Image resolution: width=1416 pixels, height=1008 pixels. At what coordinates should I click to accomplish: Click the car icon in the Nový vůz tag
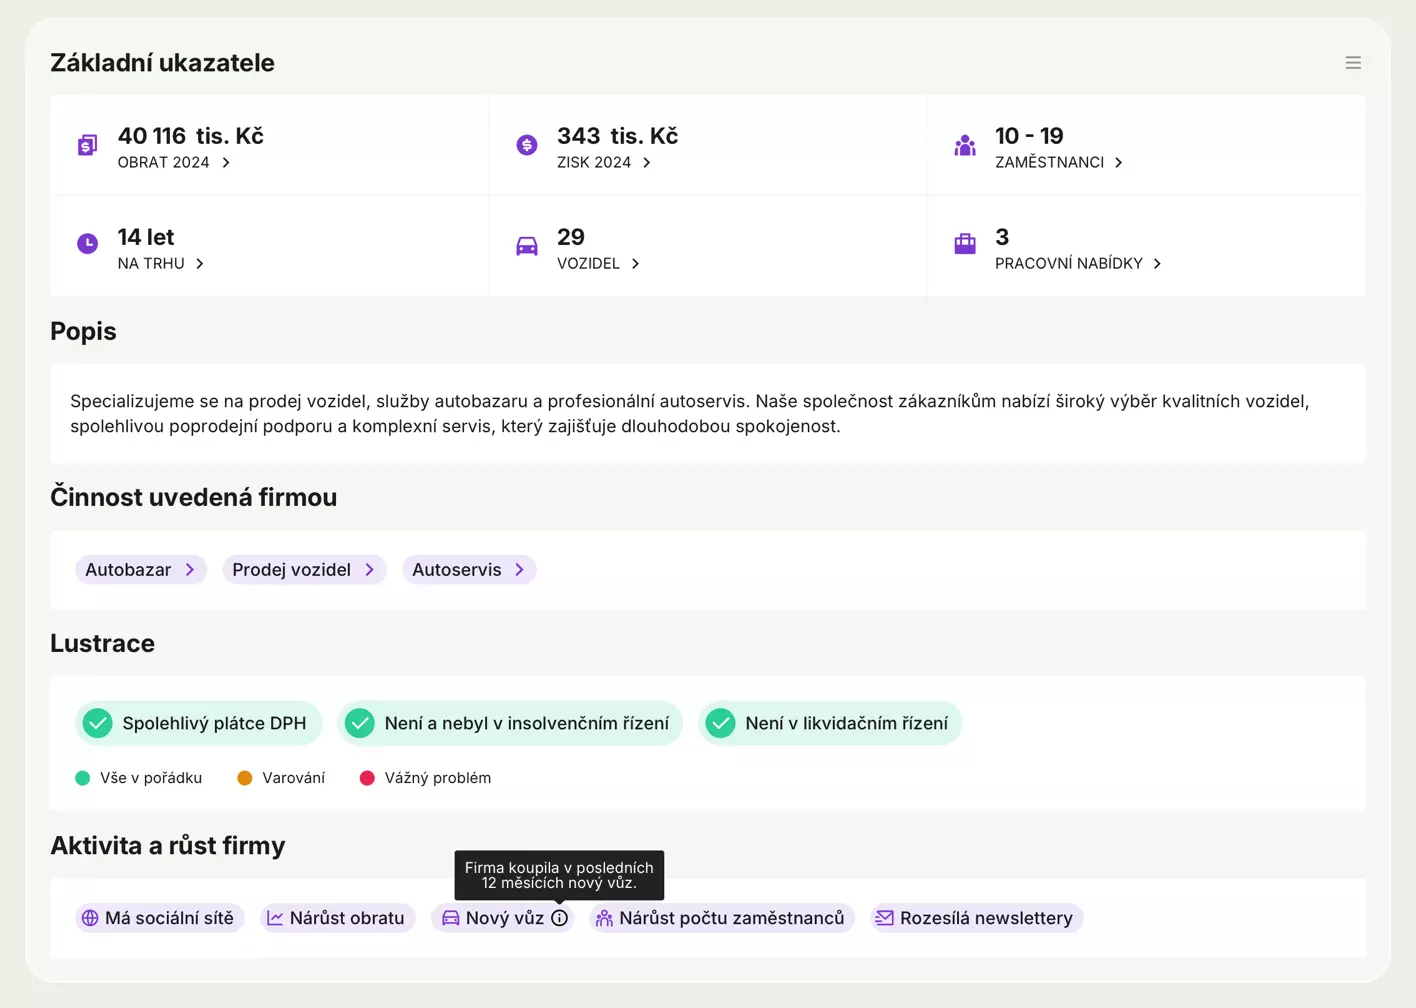point(451,918)
